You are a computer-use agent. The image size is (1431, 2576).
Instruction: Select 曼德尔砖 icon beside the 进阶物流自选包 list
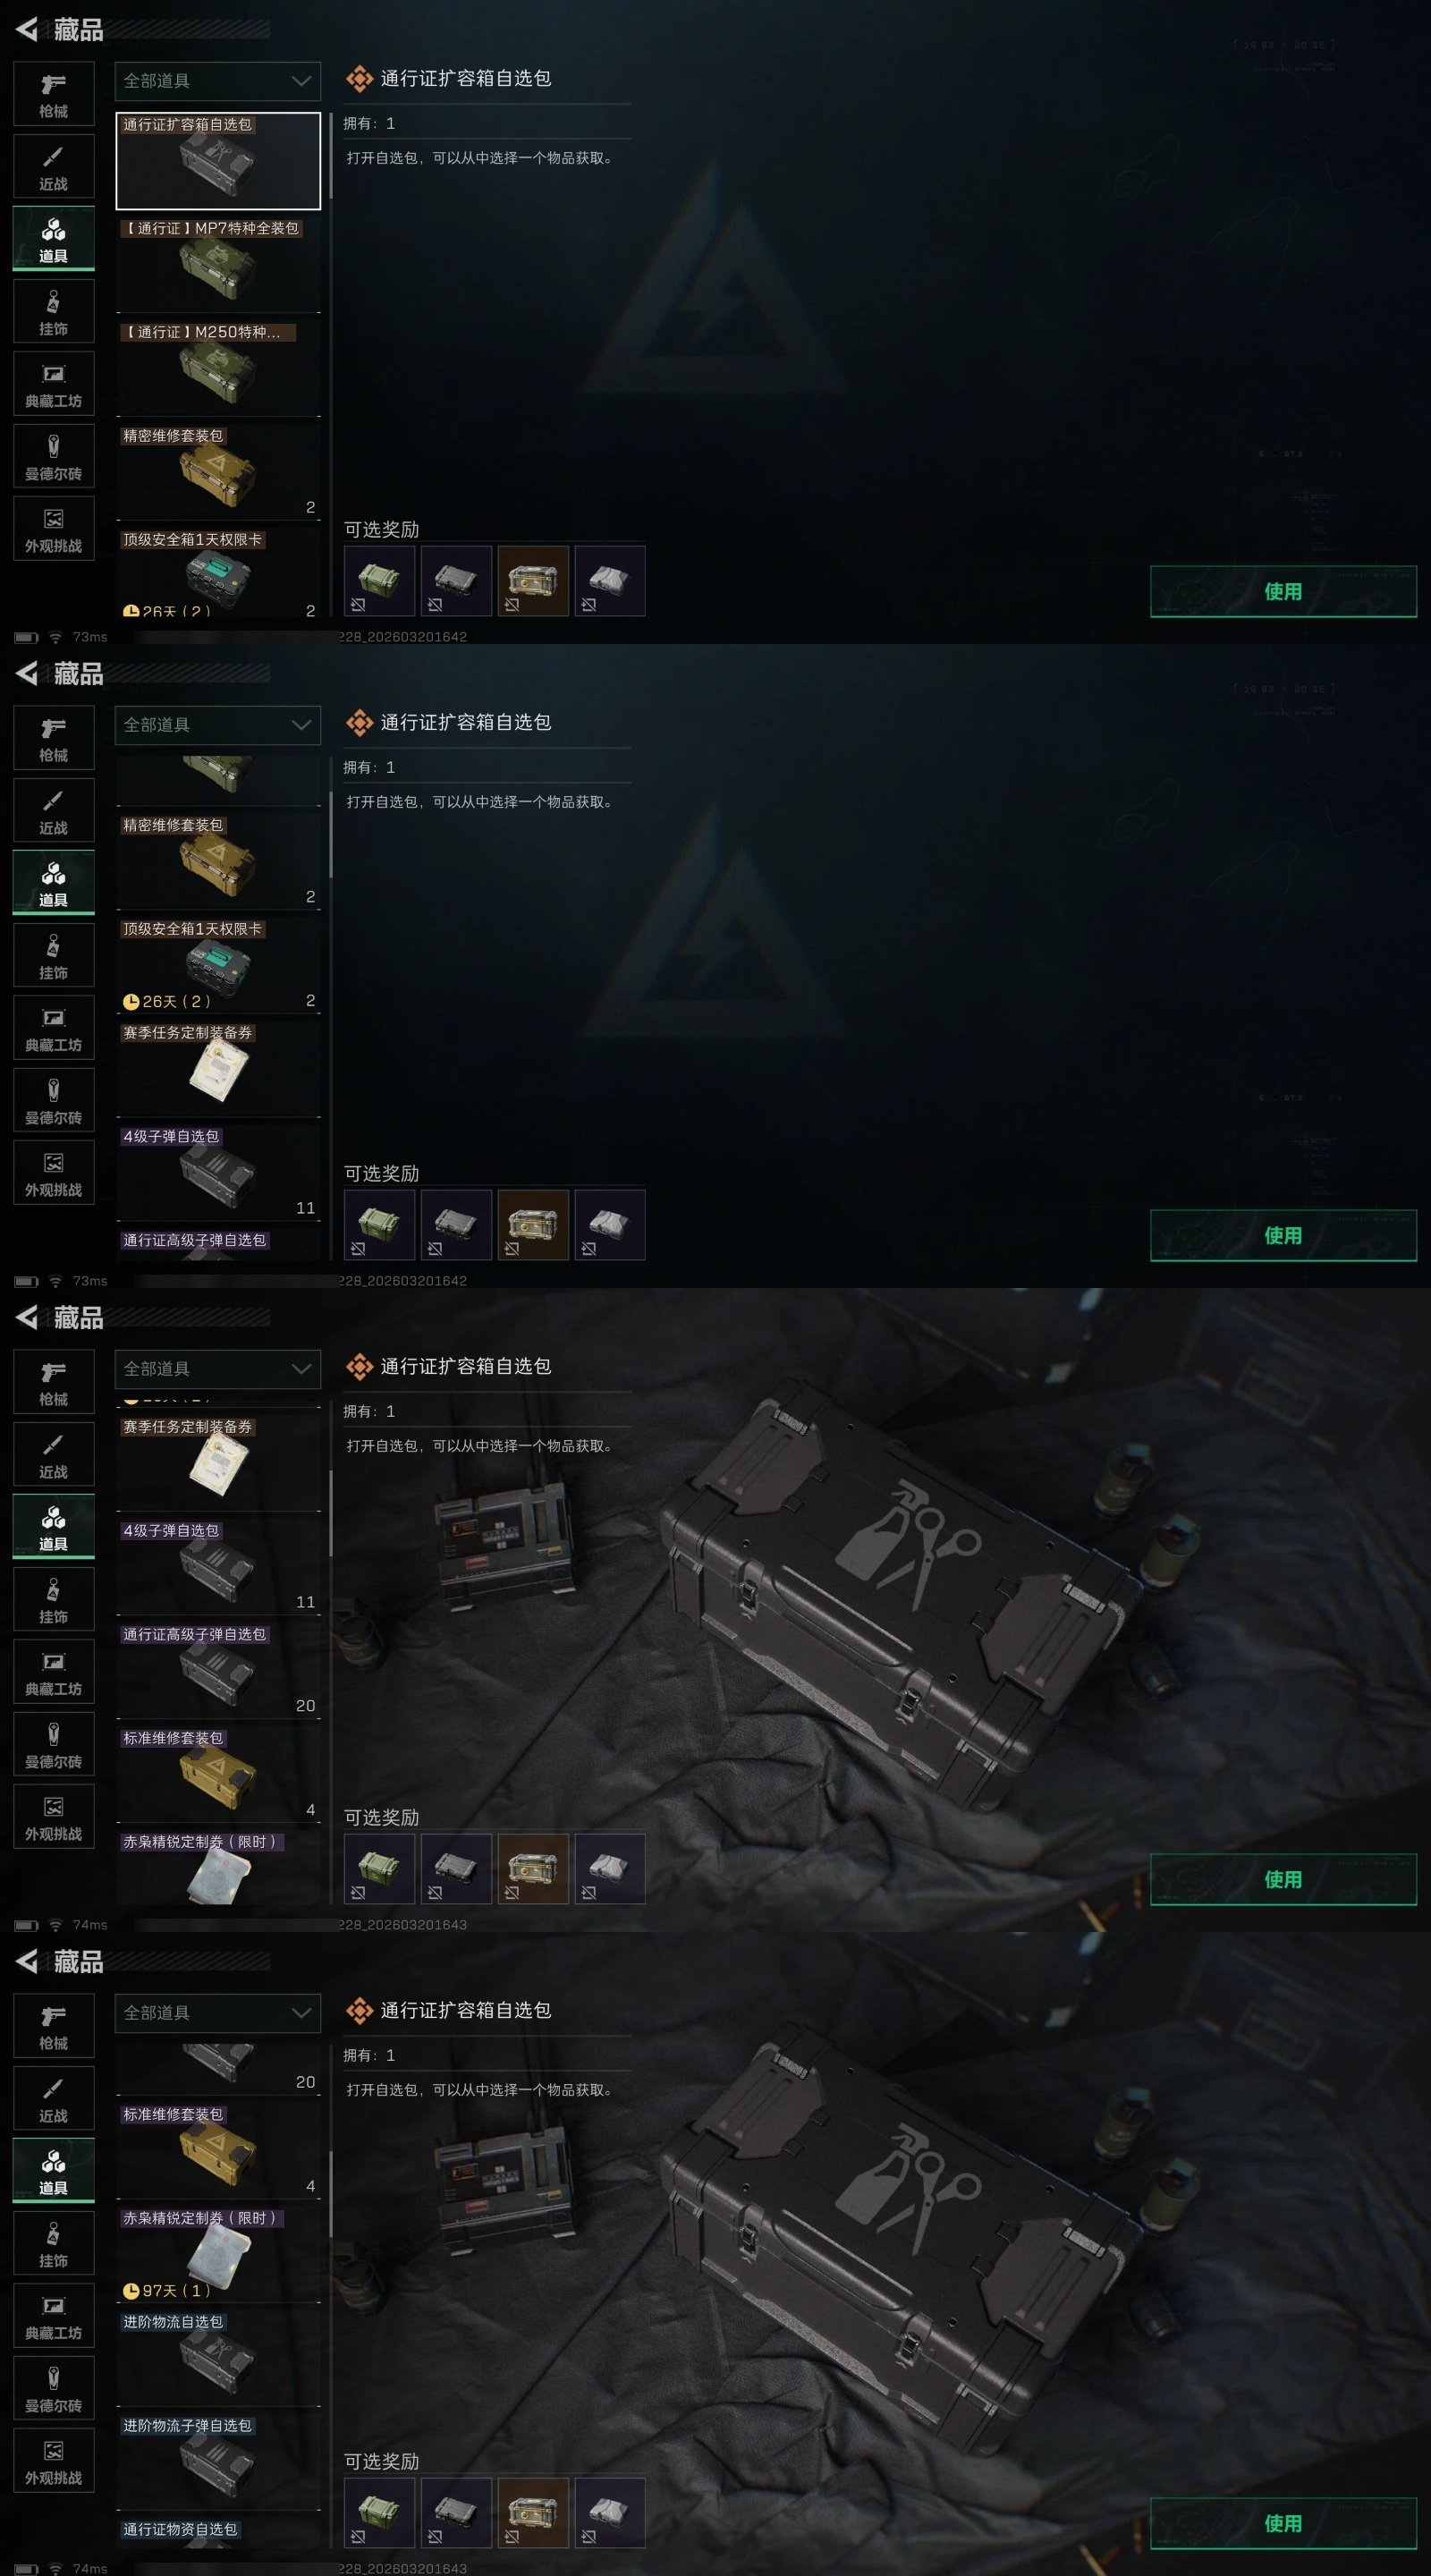[x=54, y=2389]
